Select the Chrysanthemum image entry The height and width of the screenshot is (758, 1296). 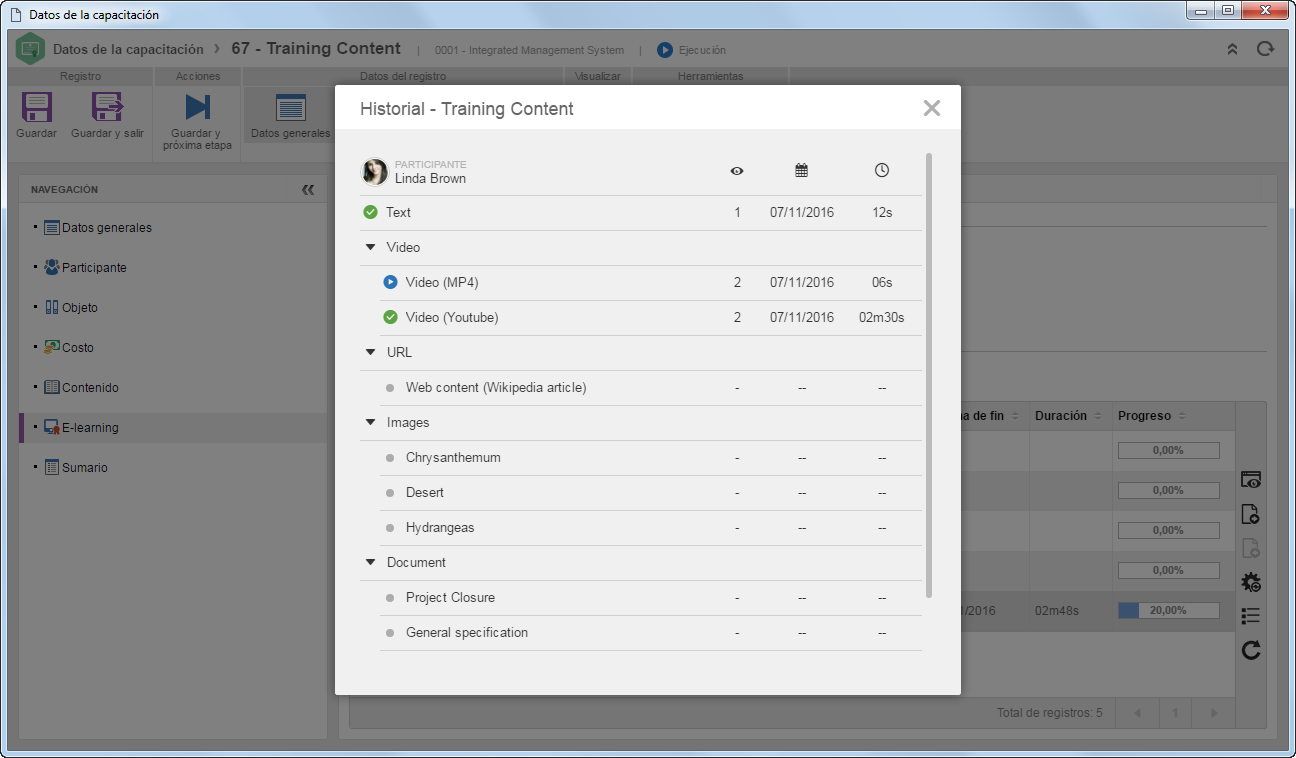tap(651, 458)
